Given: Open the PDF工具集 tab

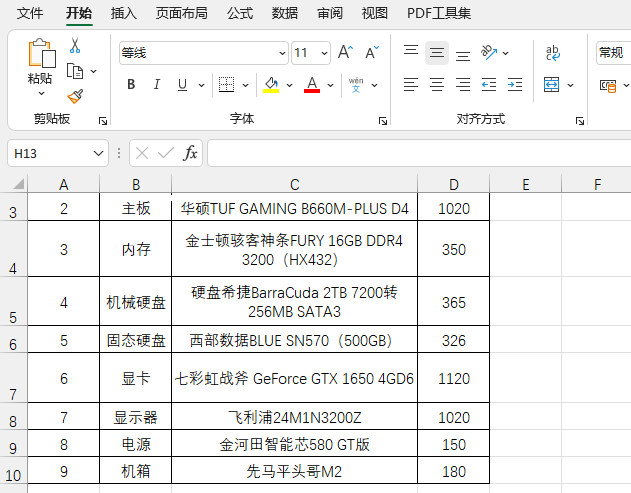Looking at the screenshot, I should coord(439,13).
